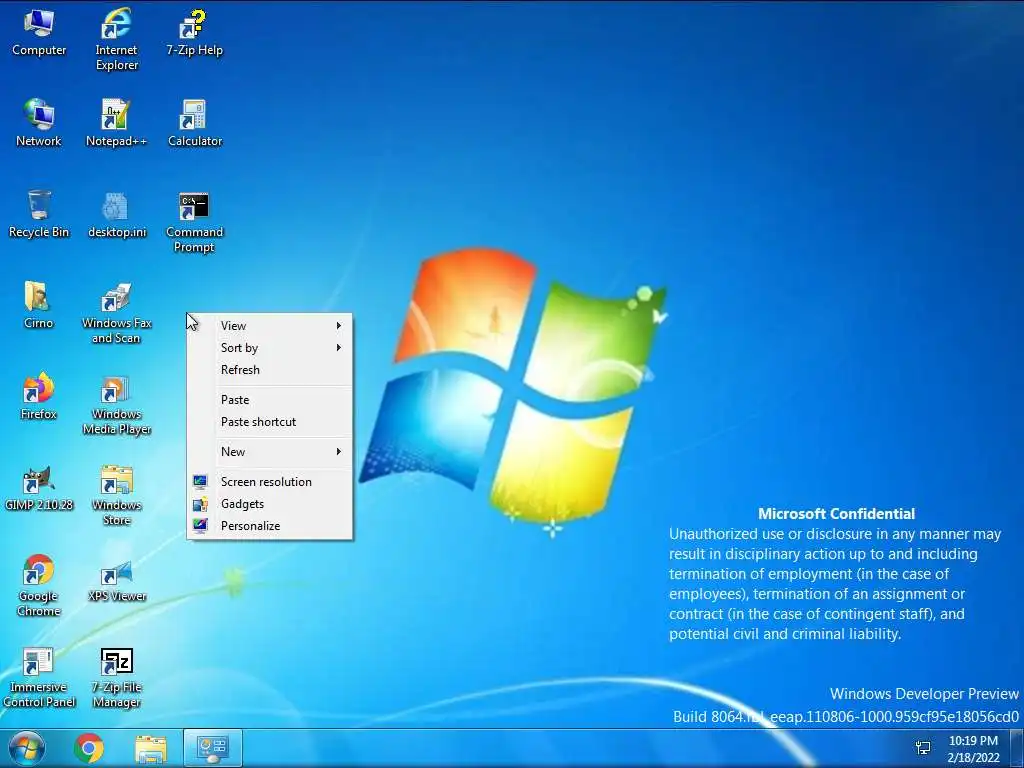Select the Google Chrome desktop shortcut

click(39, 585)
